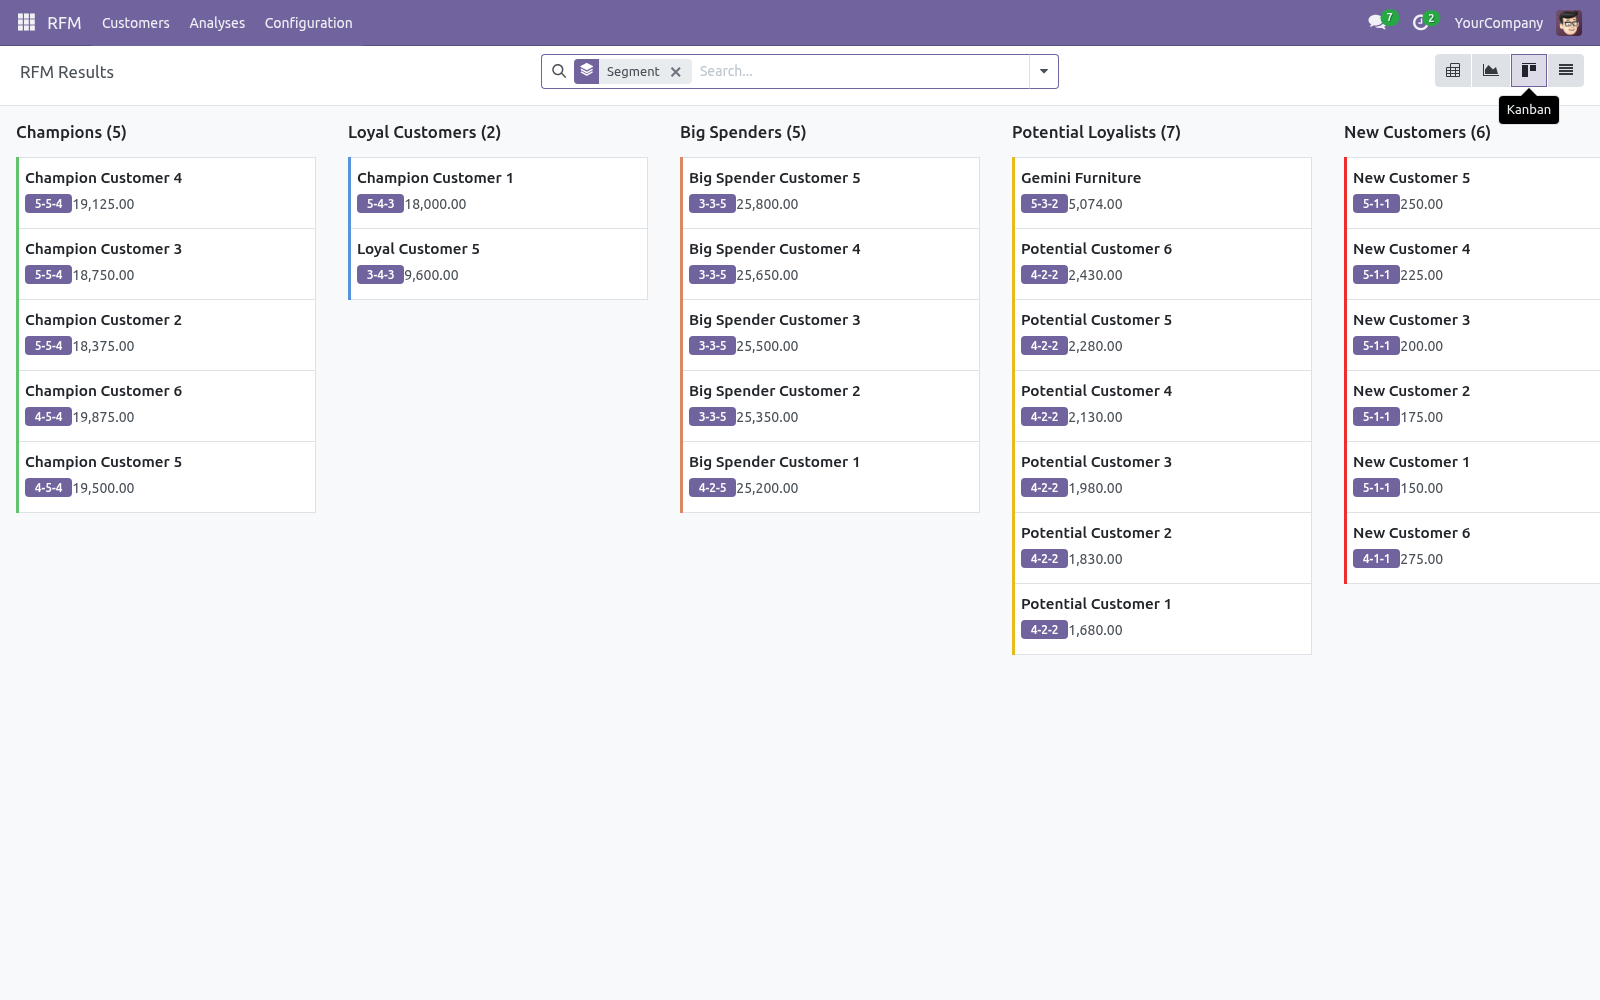Click the 19,875.00 amount

coord(103,417)
